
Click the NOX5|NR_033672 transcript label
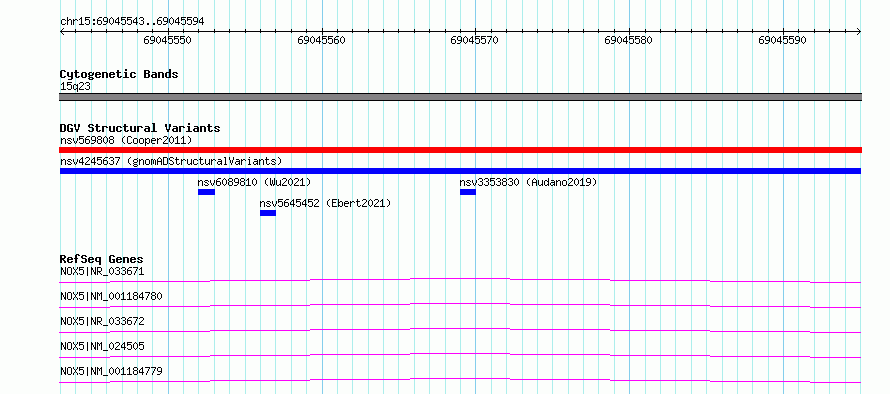pyautogui.click(x=102, y=321)
